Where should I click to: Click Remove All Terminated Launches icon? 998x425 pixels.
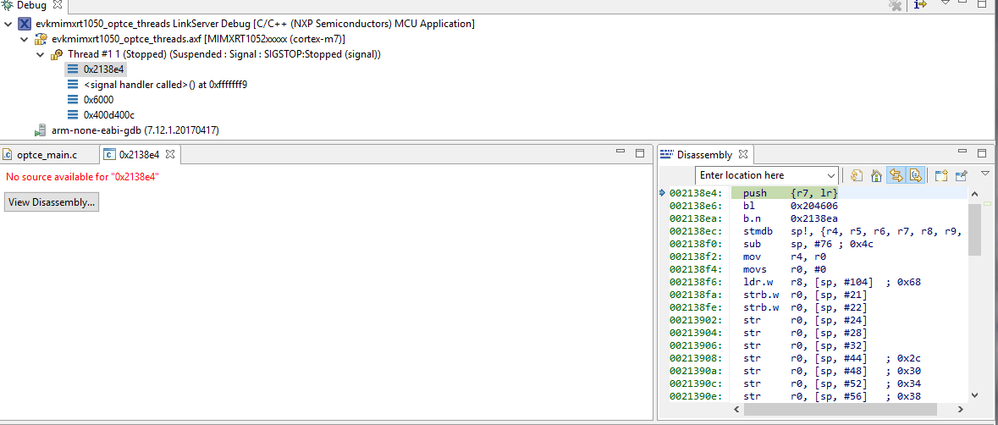[895, 4]
